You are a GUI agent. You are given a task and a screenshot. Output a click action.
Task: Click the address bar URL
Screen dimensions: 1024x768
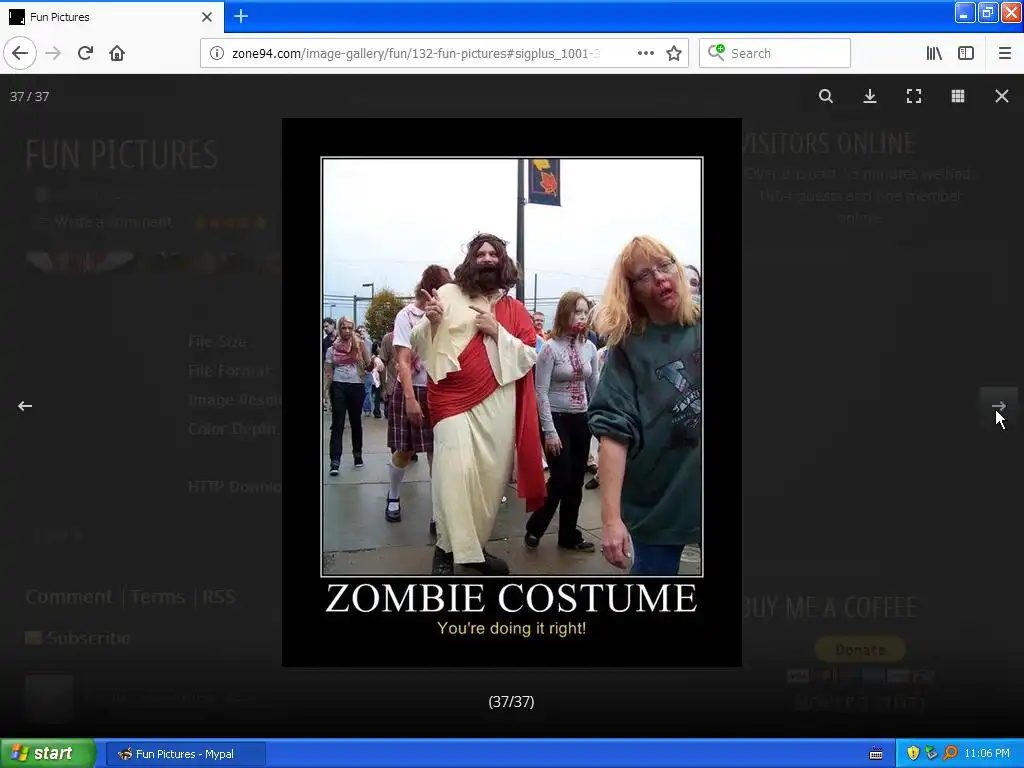click(x=415, y=53)
